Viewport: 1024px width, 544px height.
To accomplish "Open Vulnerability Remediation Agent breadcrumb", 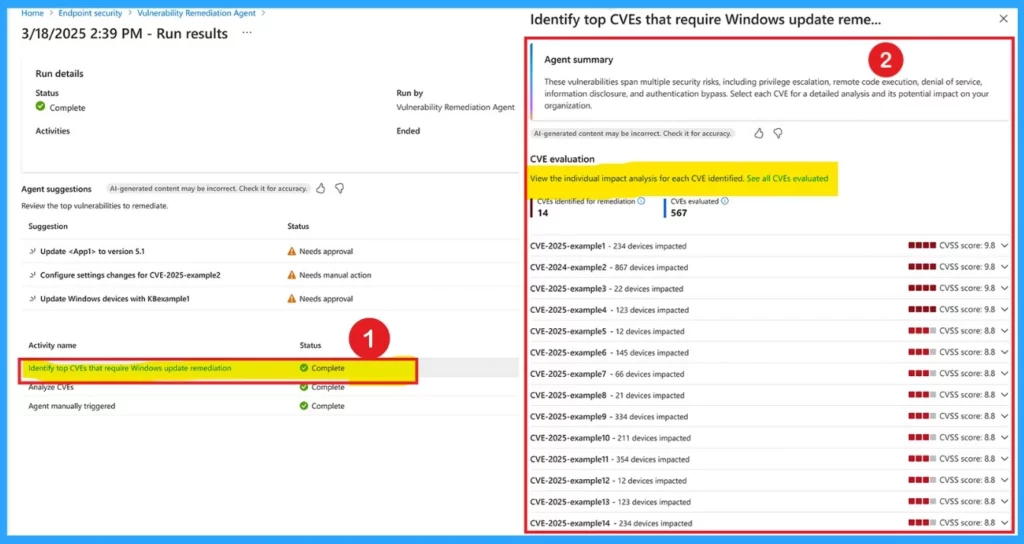I will 197,13.
